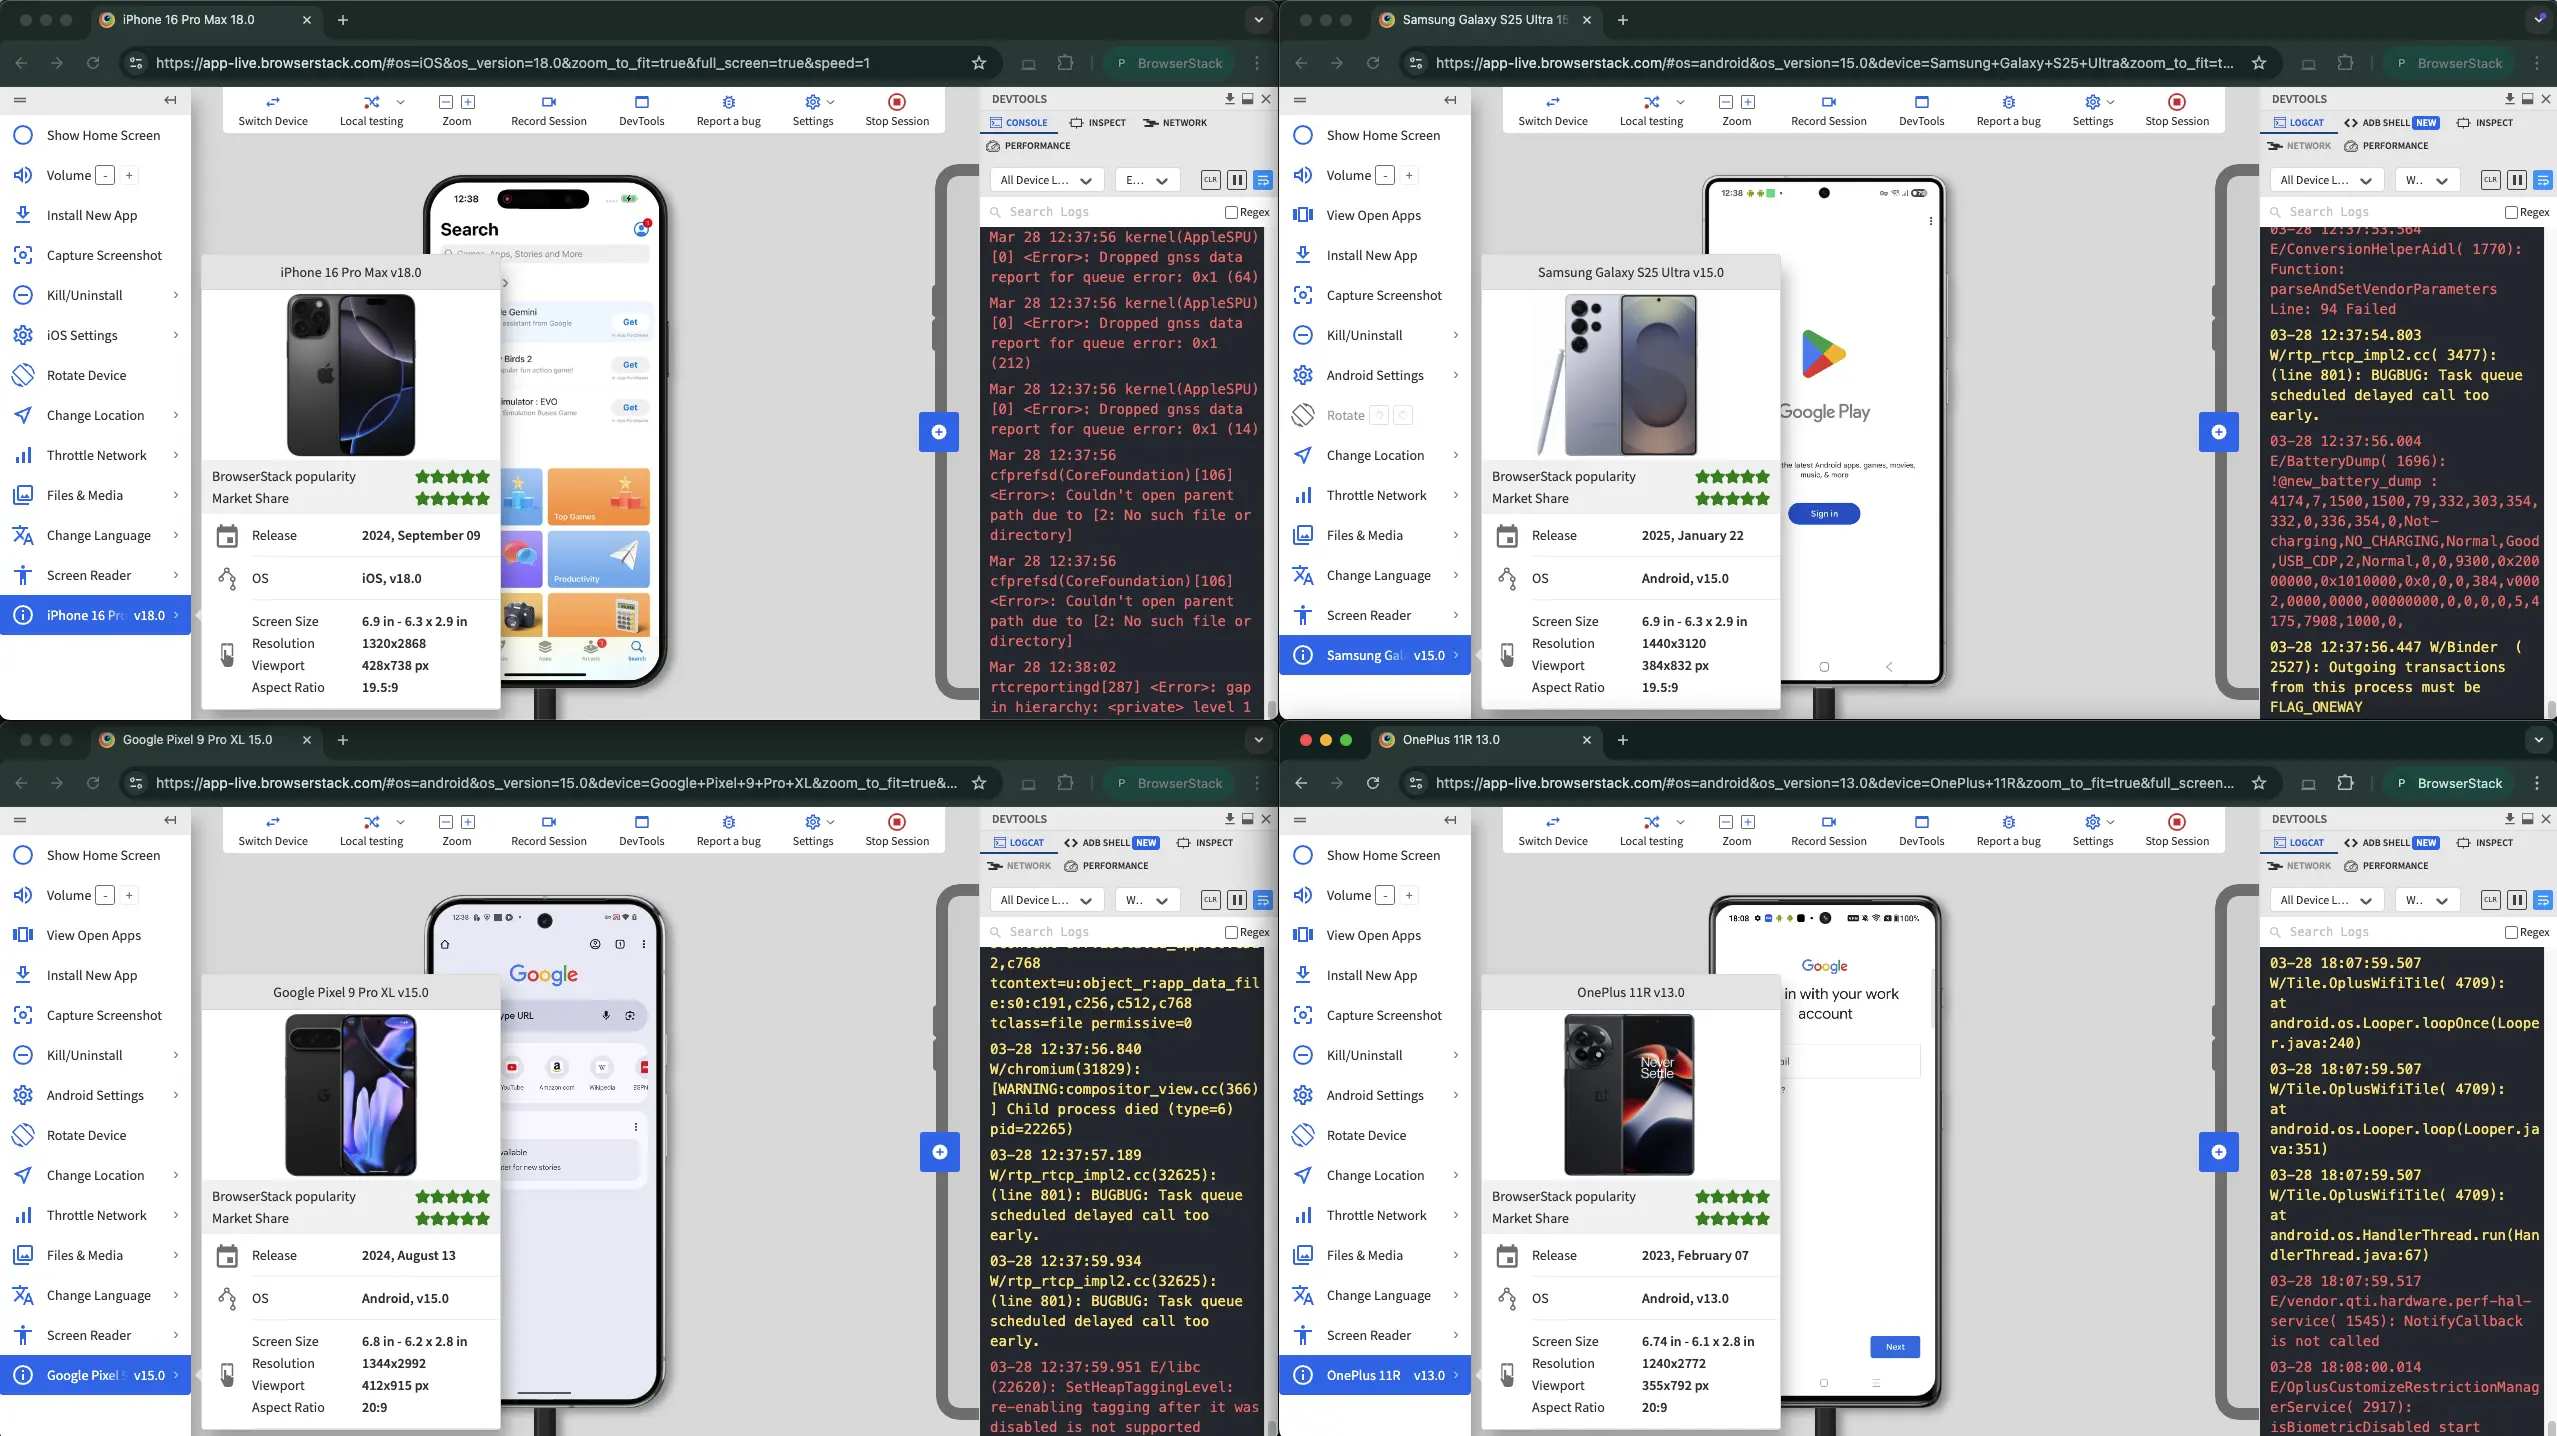Image resolution: width=2557 pixels, height=1436 pixels.
Task: Toggle word-wrap blue button in iPhone window devtools
Action: click(1262, 180)
